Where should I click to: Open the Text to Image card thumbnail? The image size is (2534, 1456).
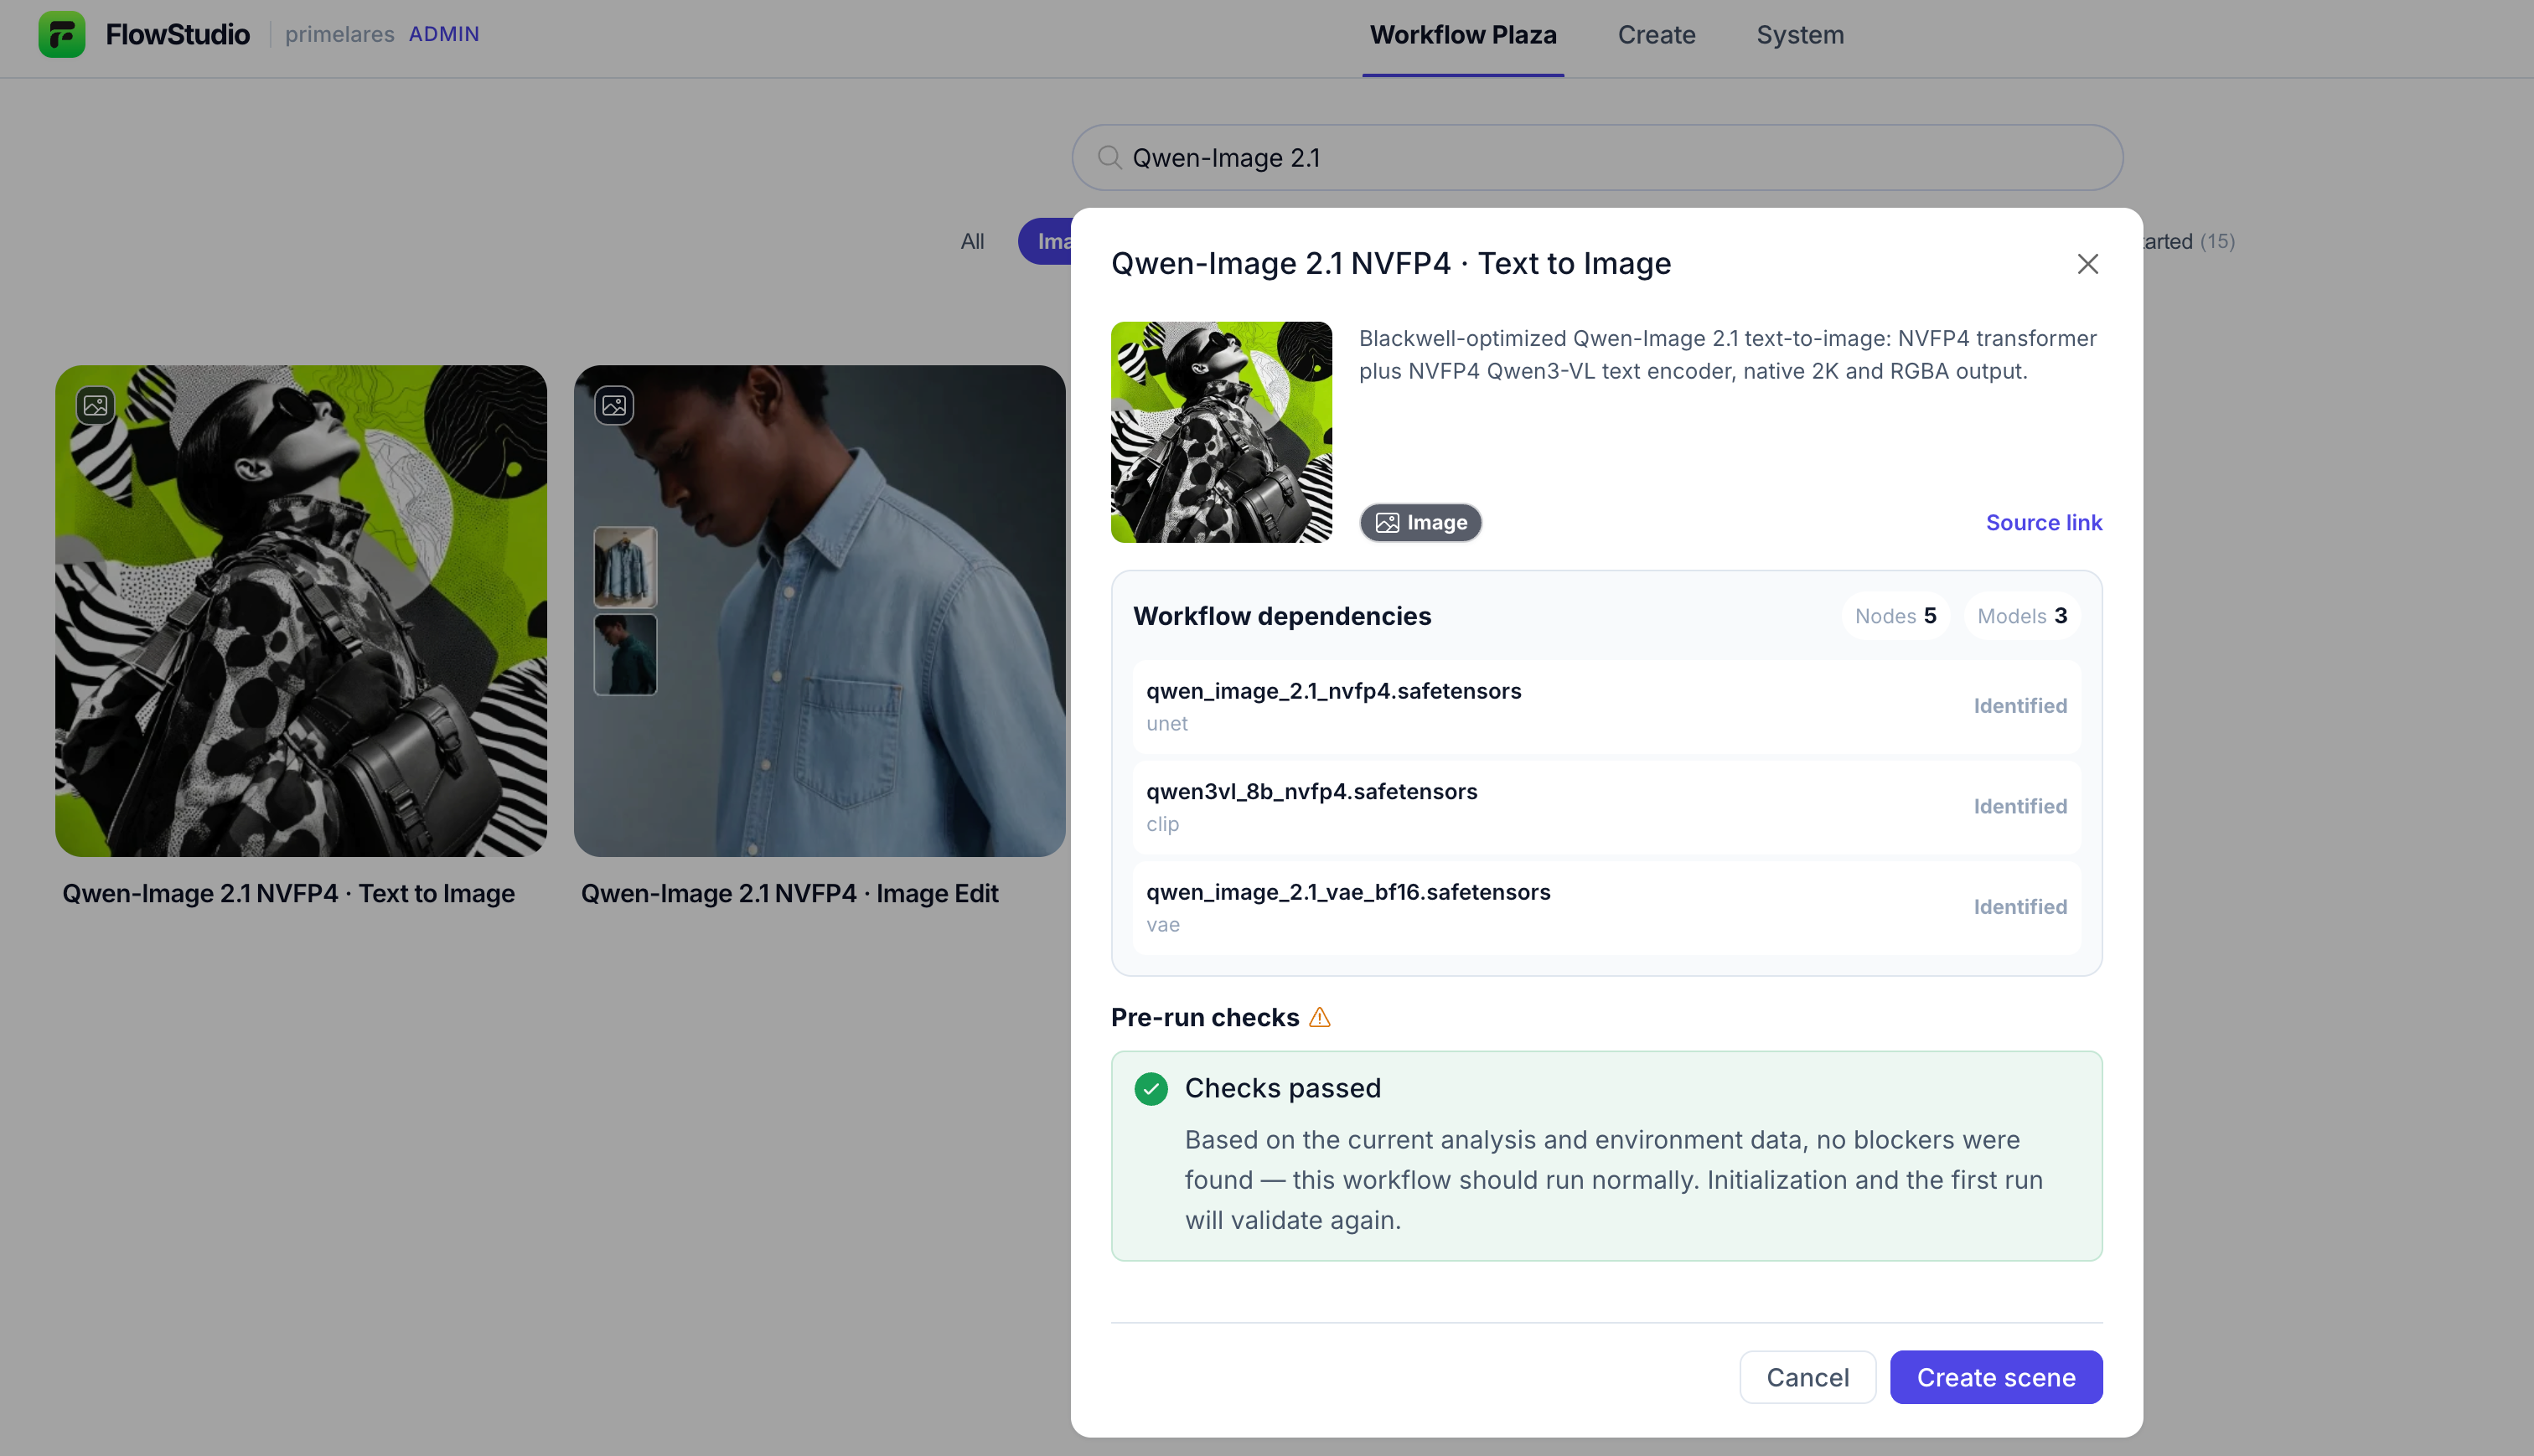tap(301, 610)
